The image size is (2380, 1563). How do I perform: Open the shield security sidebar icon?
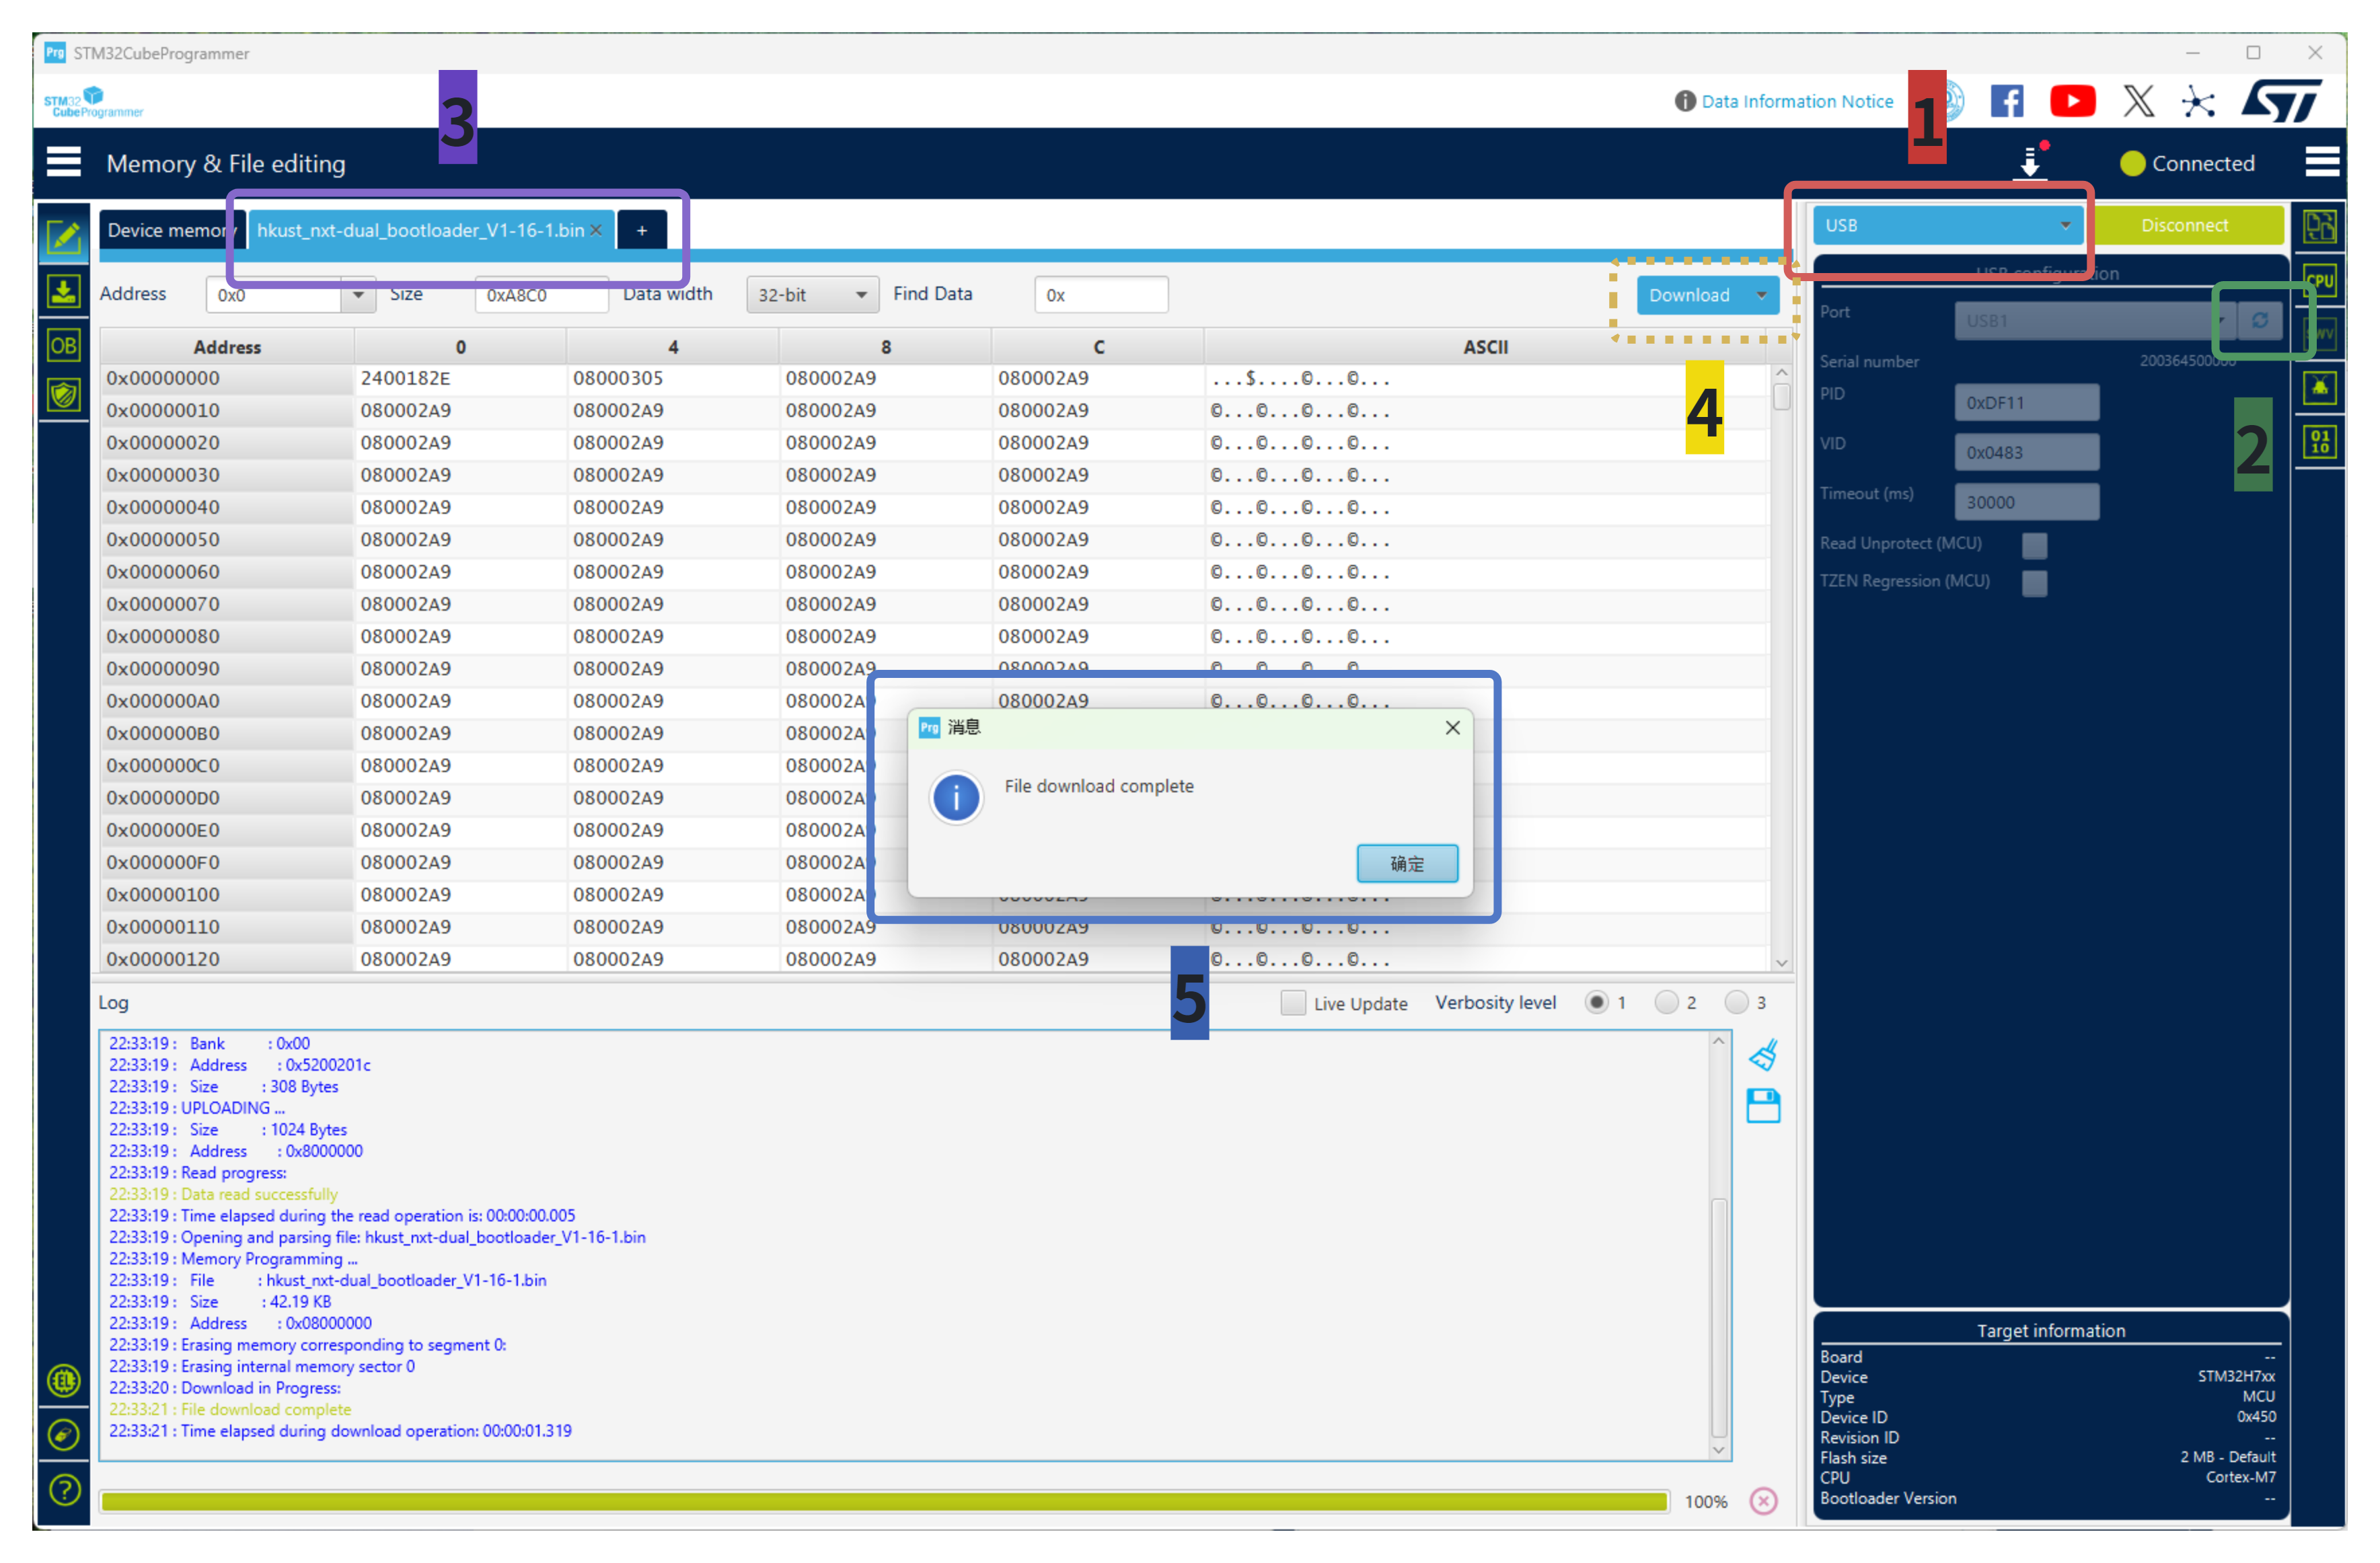click(64, 395)
